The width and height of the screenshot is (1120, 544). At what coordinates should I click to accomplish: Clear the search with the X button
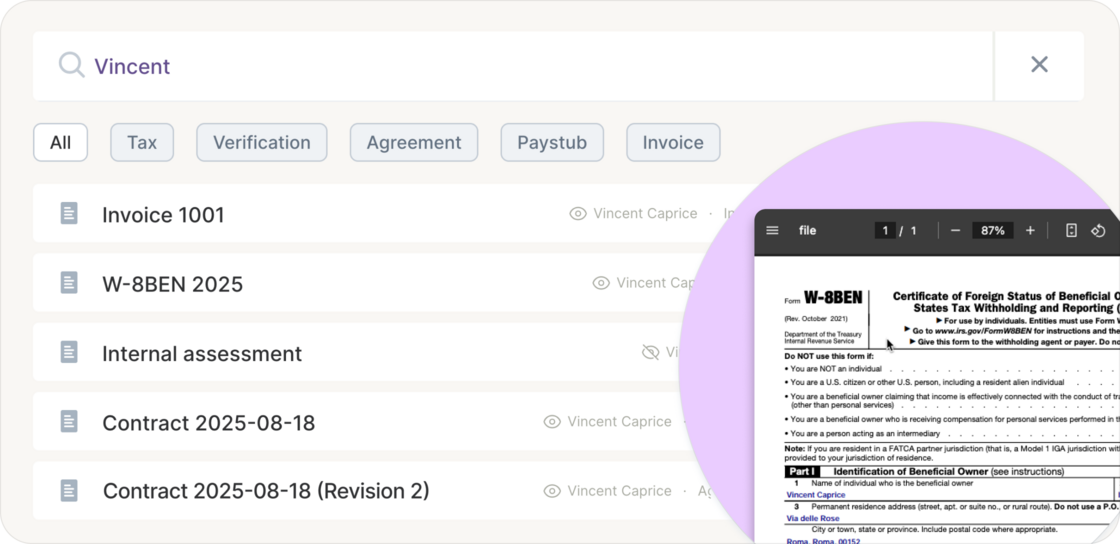point(1039,65)
